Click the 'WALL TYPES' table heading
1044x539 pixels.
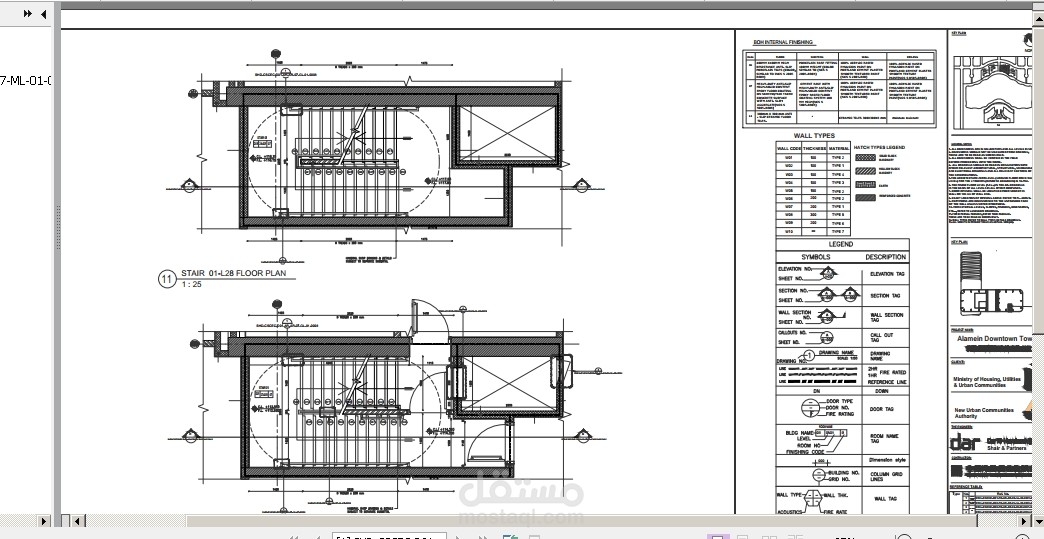pyautogui.click(x=814, y=136)
